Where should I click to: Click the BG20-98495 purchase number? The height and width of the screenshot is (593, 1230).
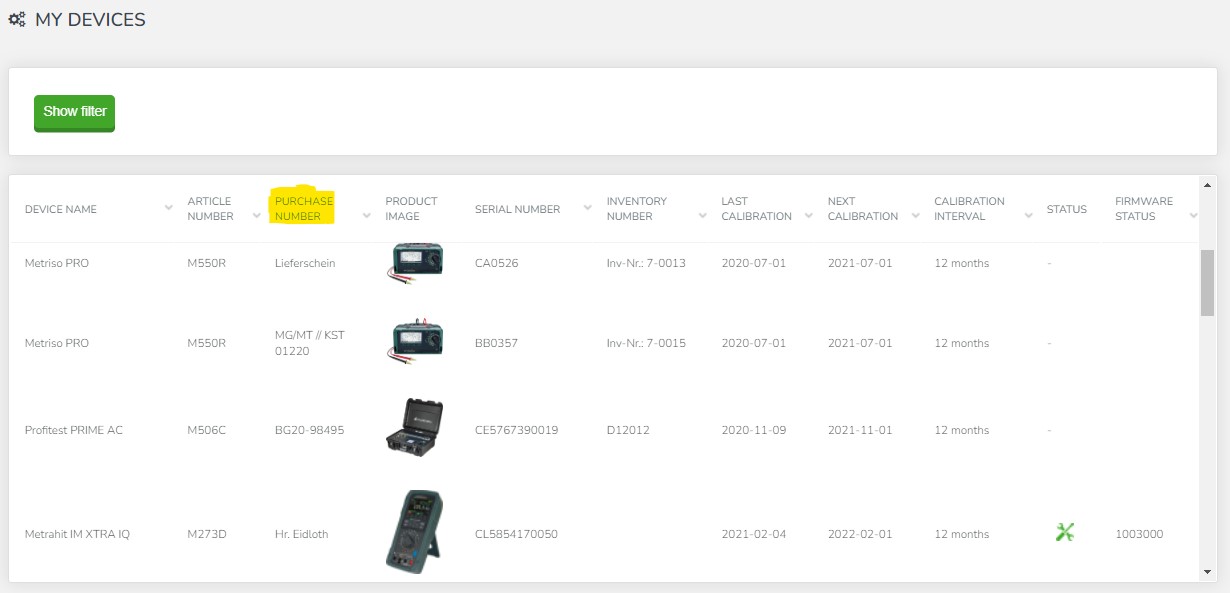pyautogui.click(x=310, y=430)
